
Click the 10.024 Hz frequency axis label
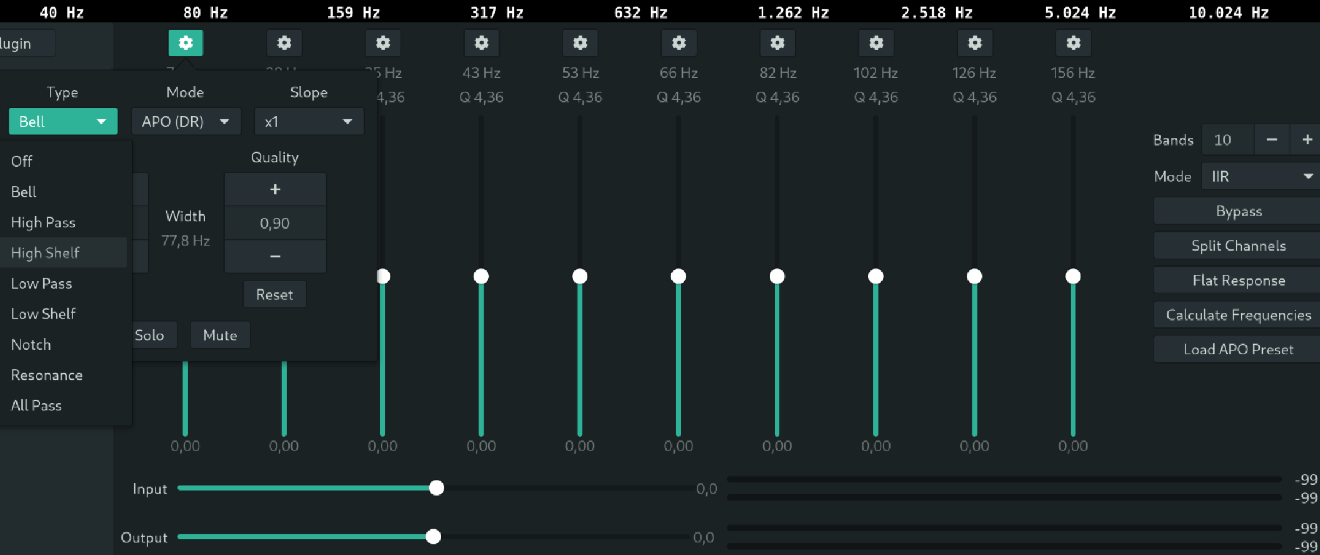point(1229,13)
